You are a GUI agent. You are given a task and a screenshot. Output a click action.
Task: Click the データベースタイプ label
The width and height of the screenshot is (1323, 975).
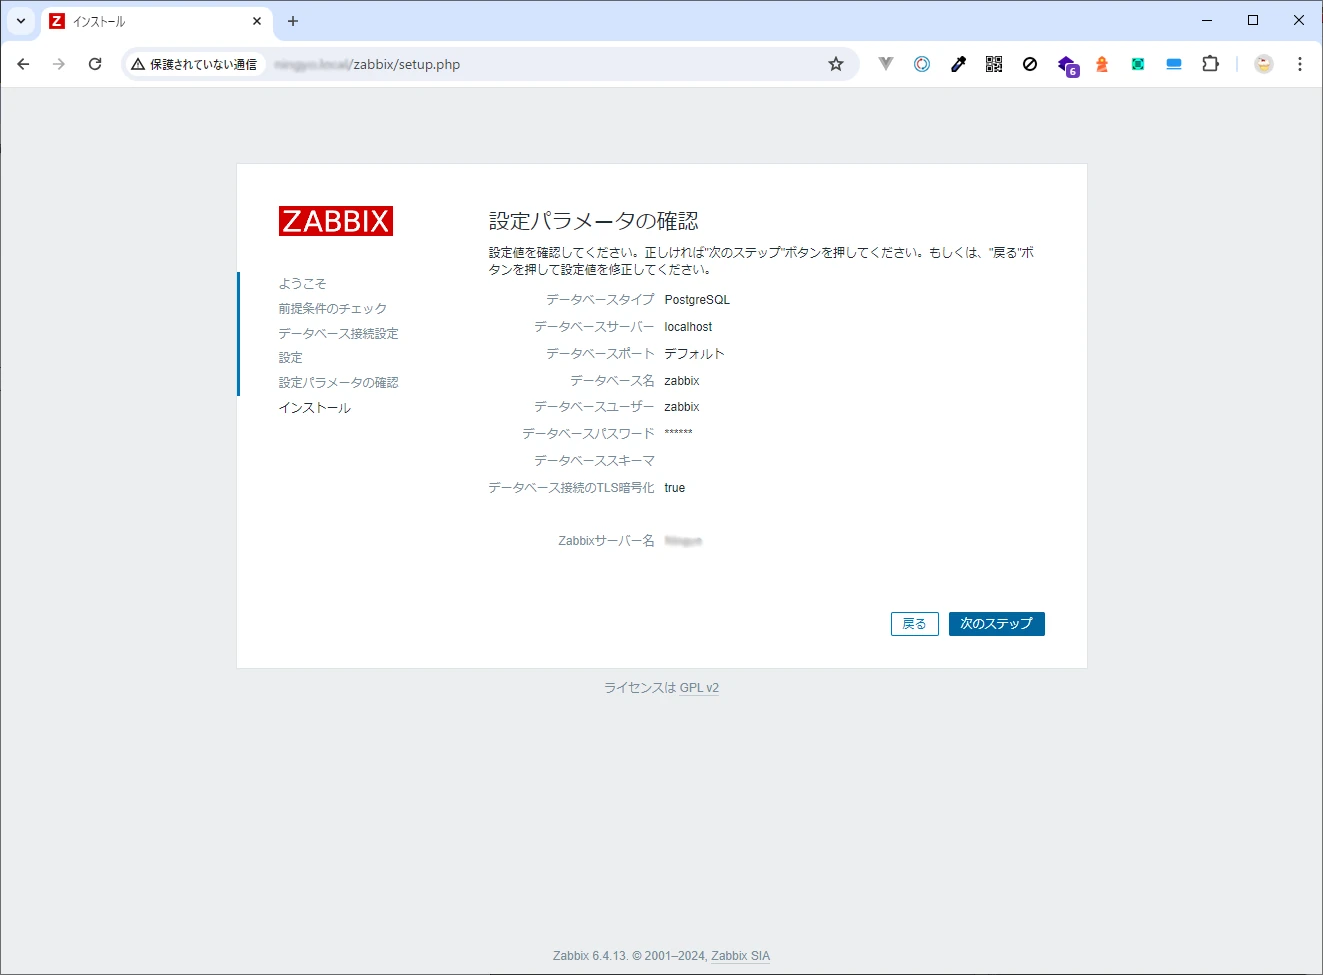pyautogui.click(x=600, y=300)
